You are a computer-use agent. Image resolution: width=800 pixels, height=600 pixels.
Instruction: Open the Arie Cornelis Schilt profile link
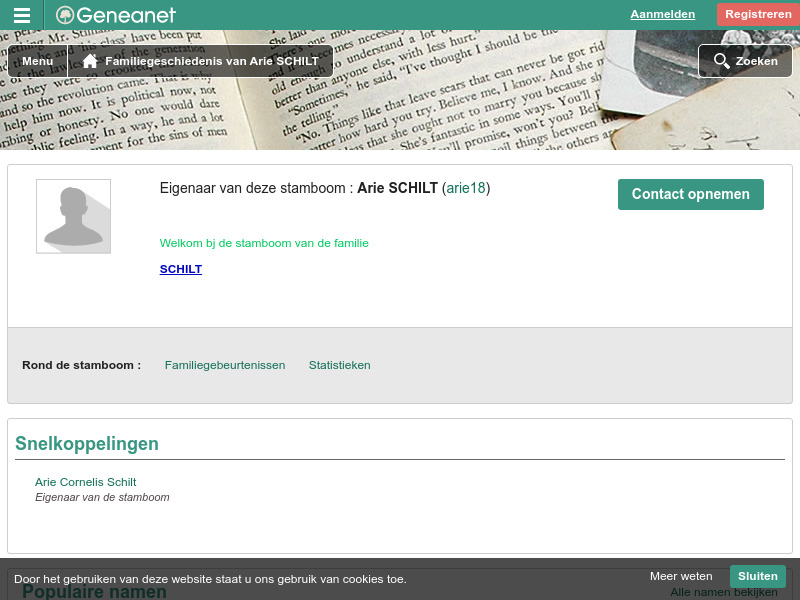(x=85, y=482)
